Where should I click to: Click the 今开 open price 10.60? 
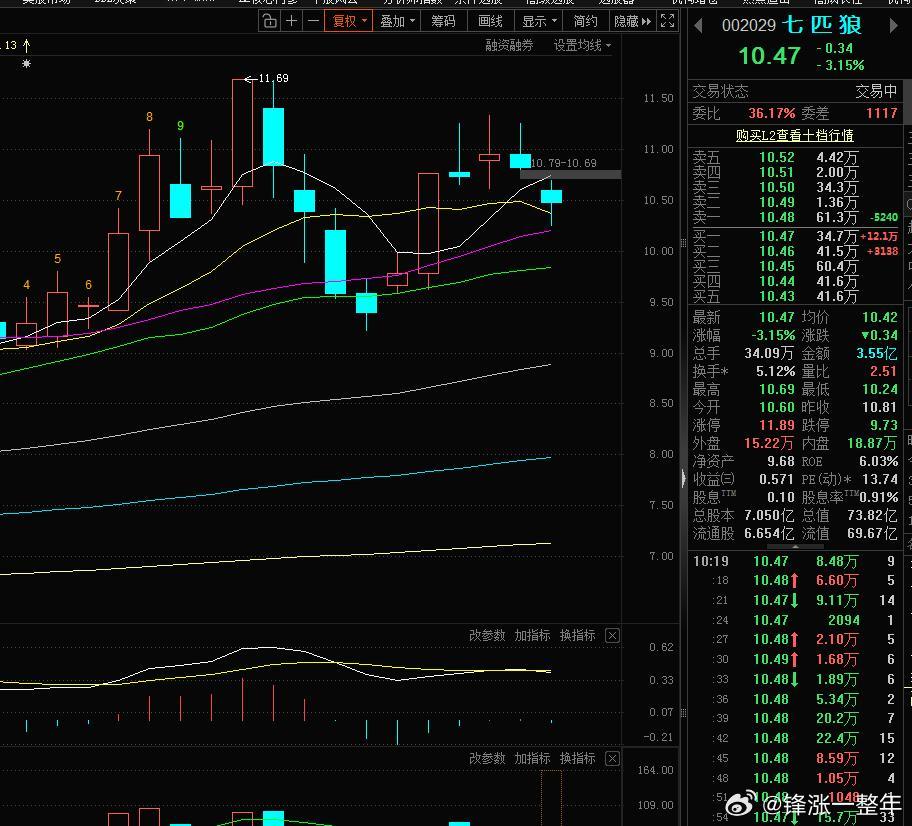point(776,407)
